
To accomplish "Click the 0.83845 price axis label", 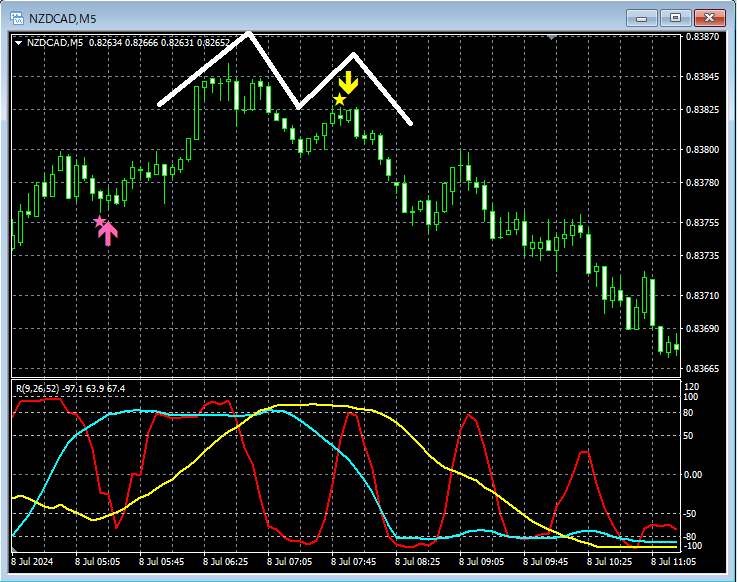I will (703, 76).
